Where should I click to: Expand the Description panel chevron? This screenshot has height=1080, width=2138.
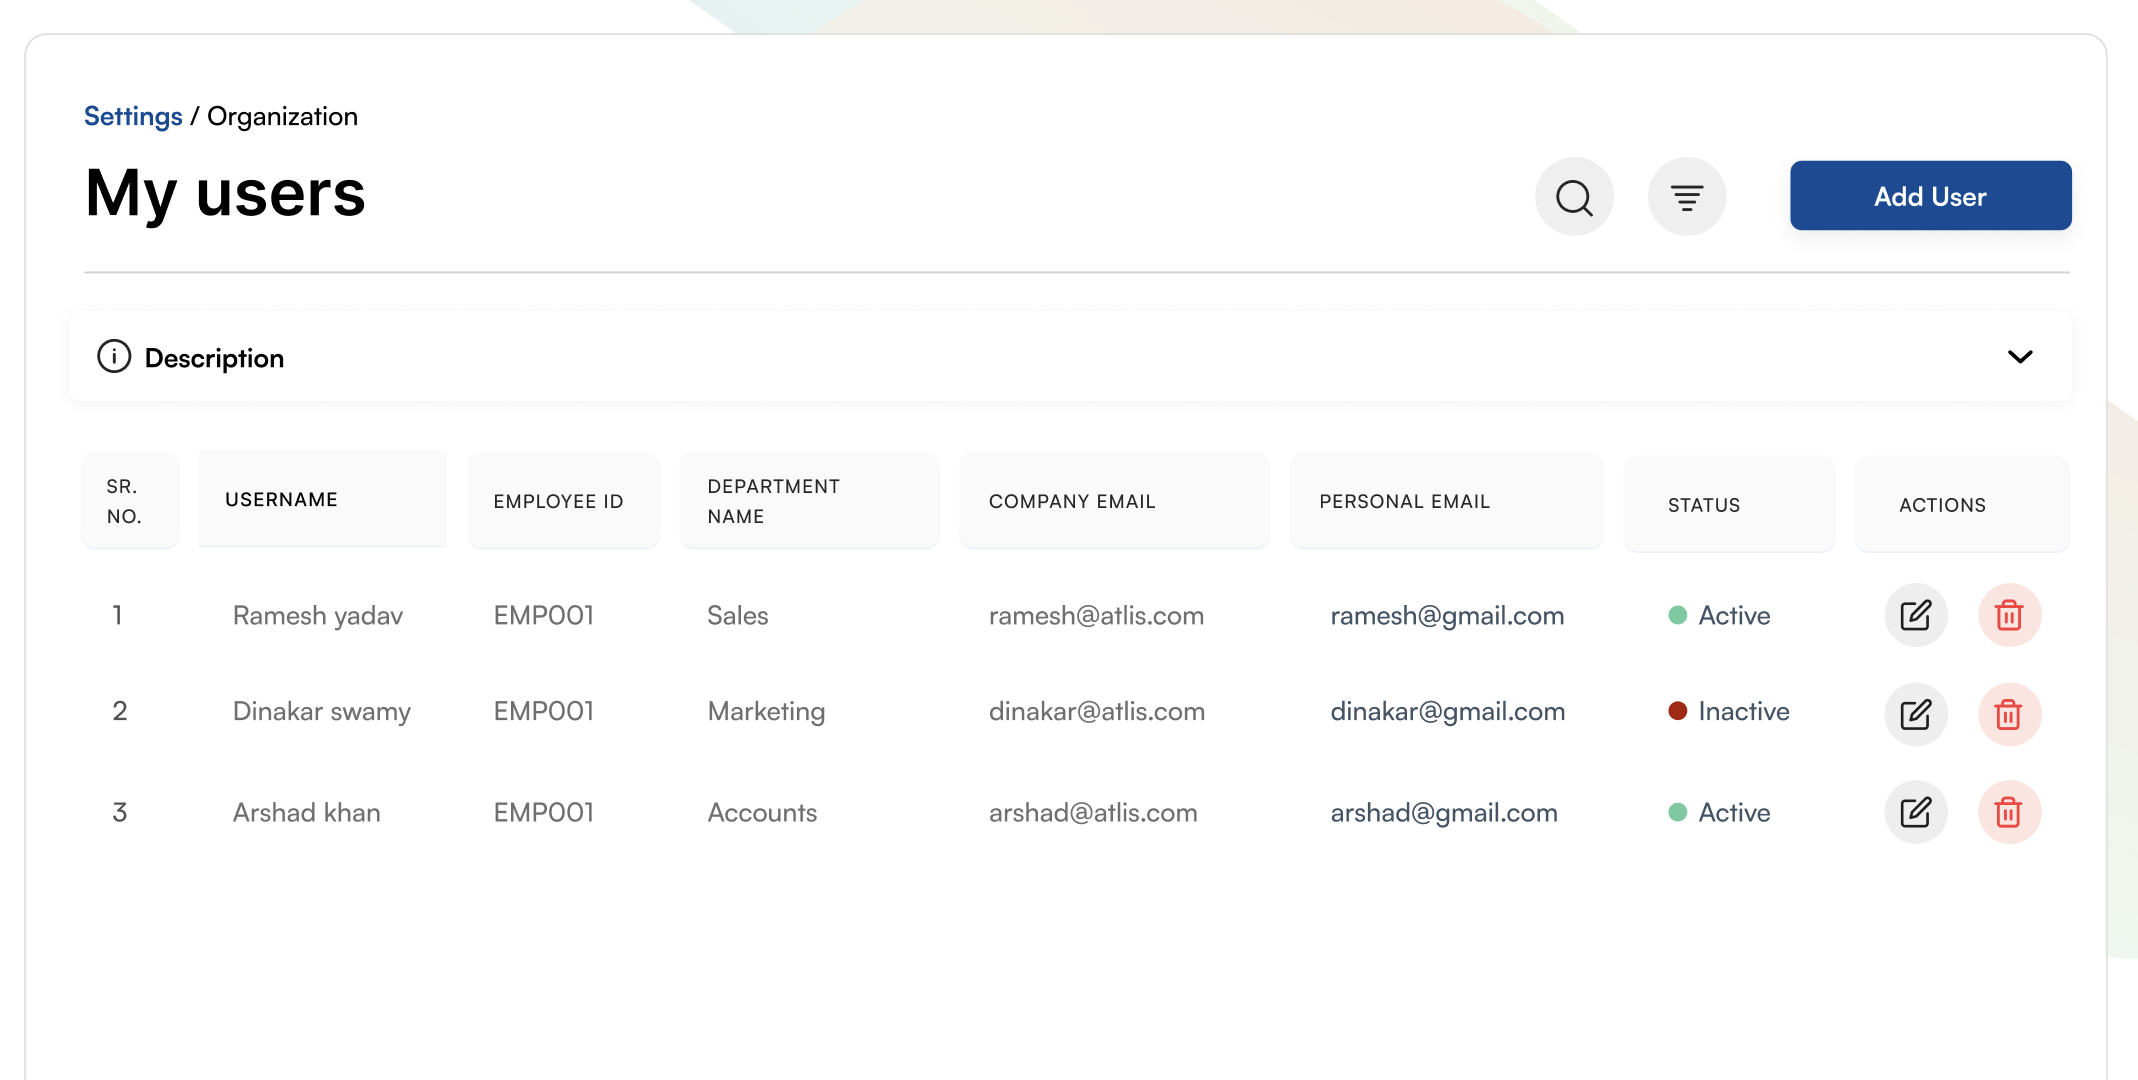2020,357
